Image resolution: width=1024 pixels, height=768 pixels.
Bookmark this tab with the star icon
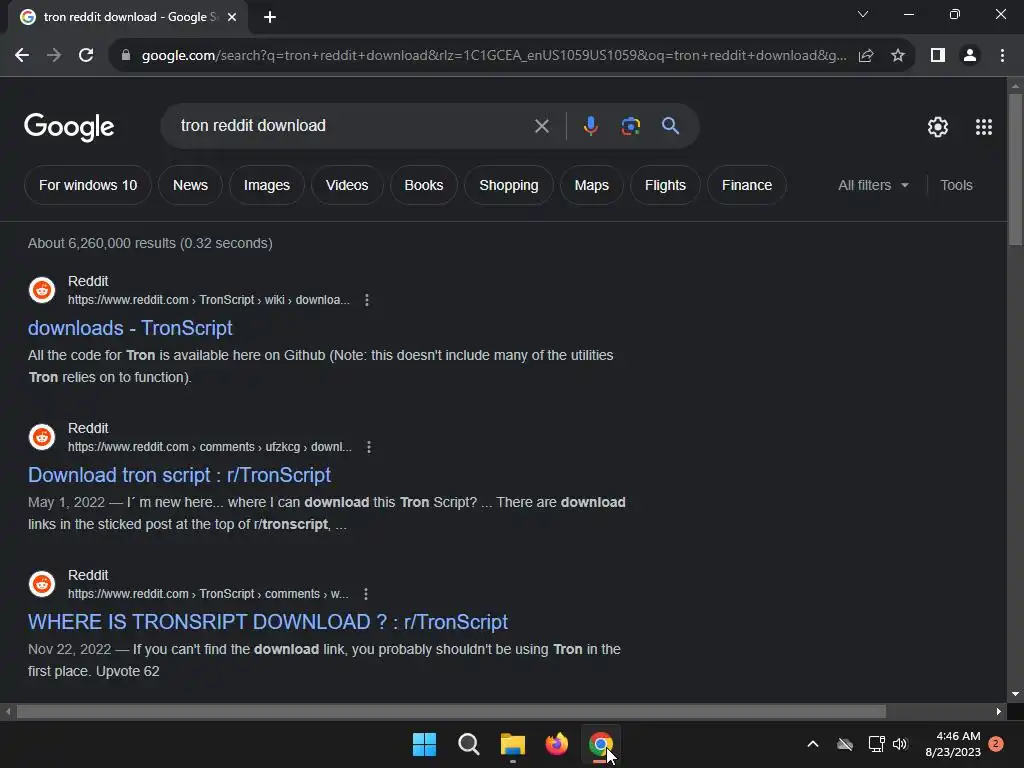pos(898,56)
